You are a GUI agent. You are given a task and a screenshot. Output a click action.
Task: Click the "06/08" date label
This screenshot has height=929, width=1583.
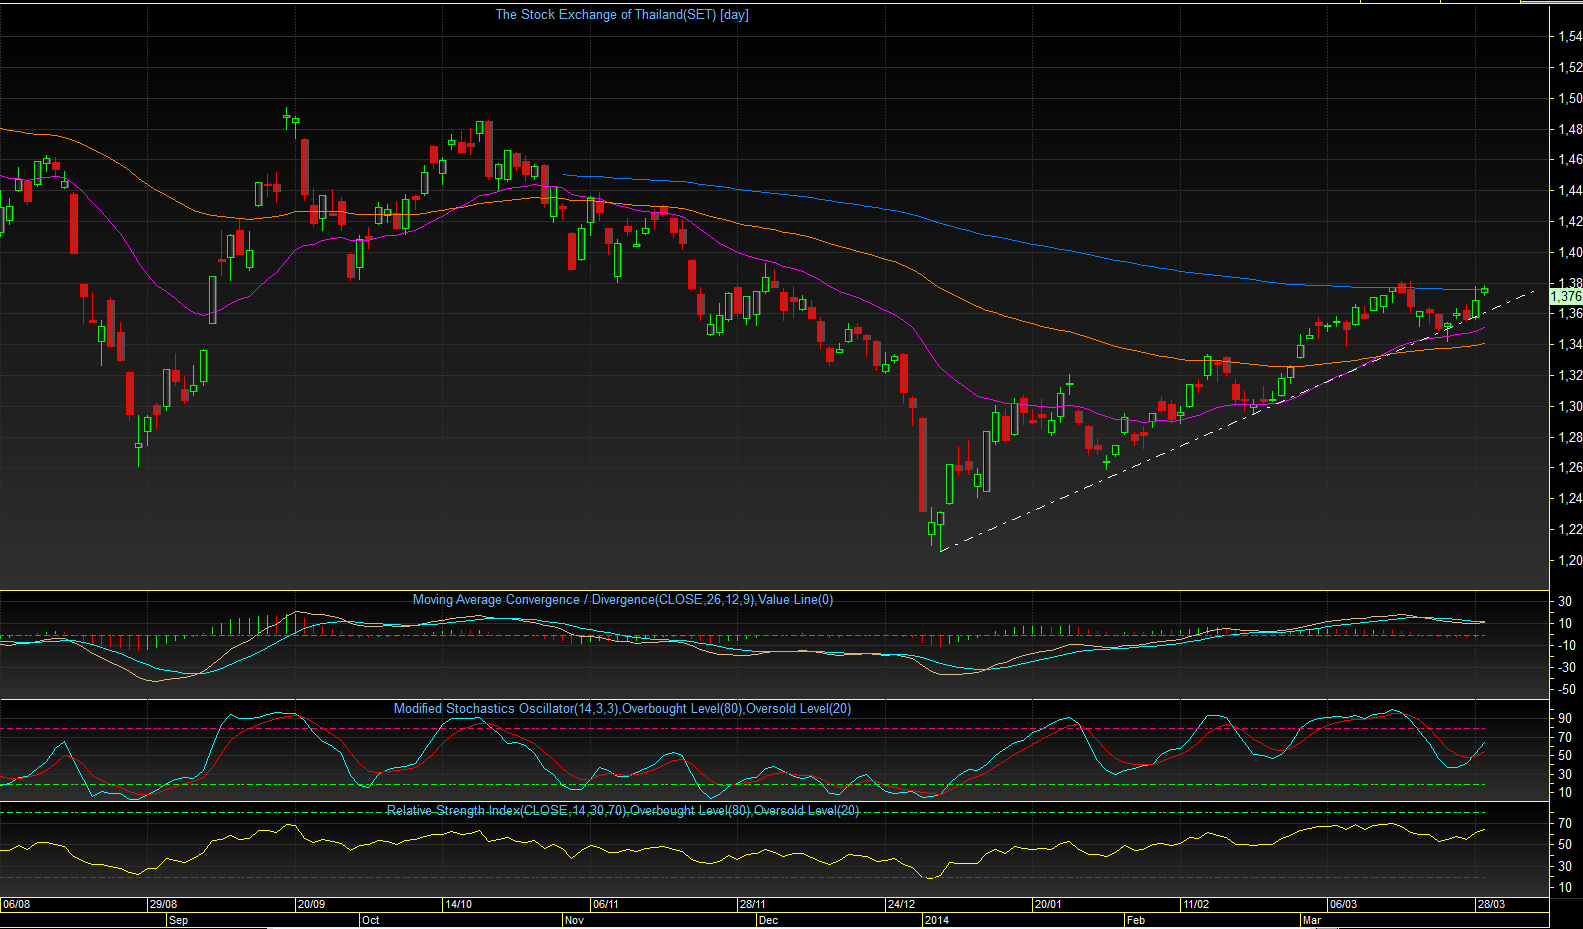17,904
